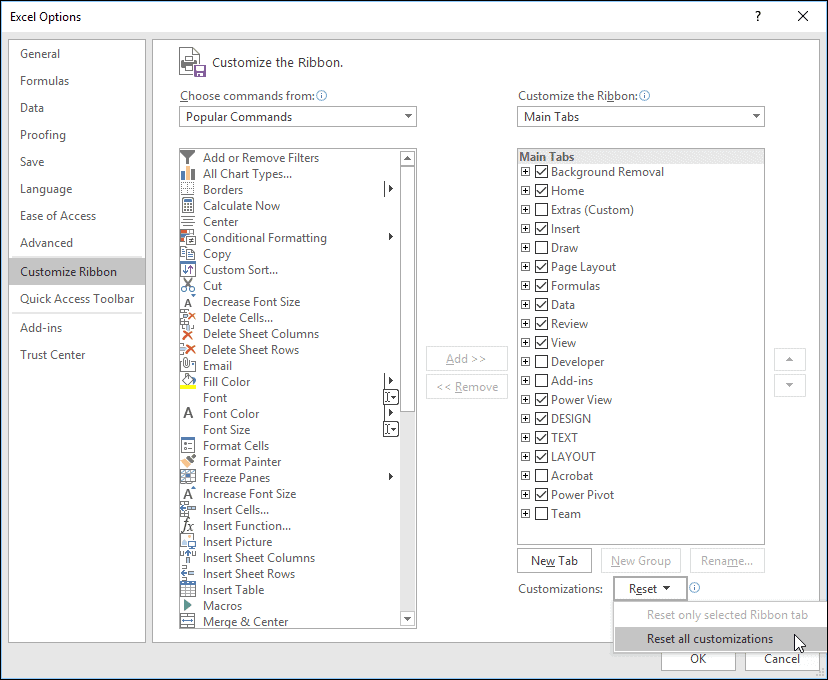
Task: Expand the Review tab tree node
Action: [x=525, y=324]
